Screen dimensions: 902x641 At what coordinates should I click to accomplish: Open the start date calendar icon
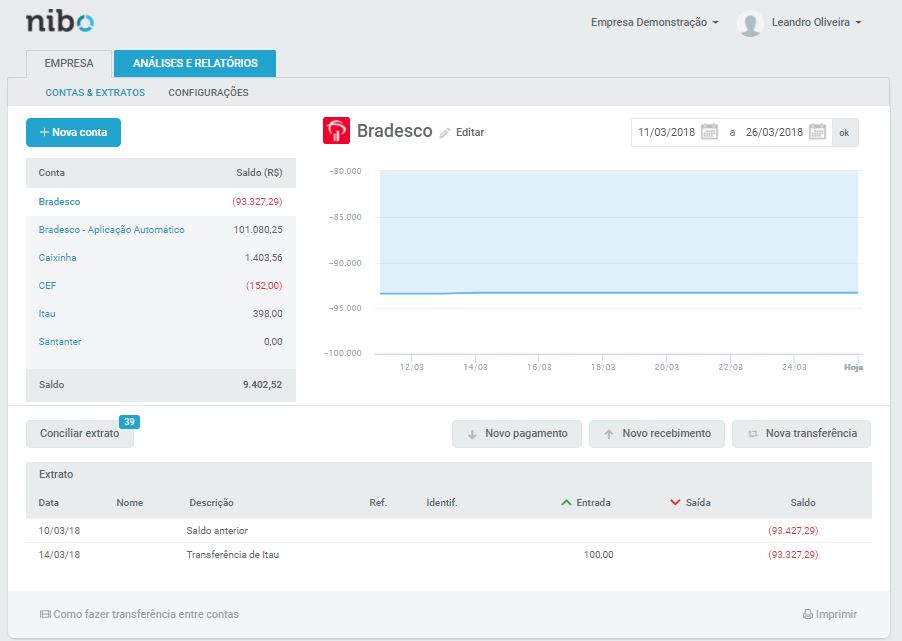pyautogui.click(x=709, y=132)
